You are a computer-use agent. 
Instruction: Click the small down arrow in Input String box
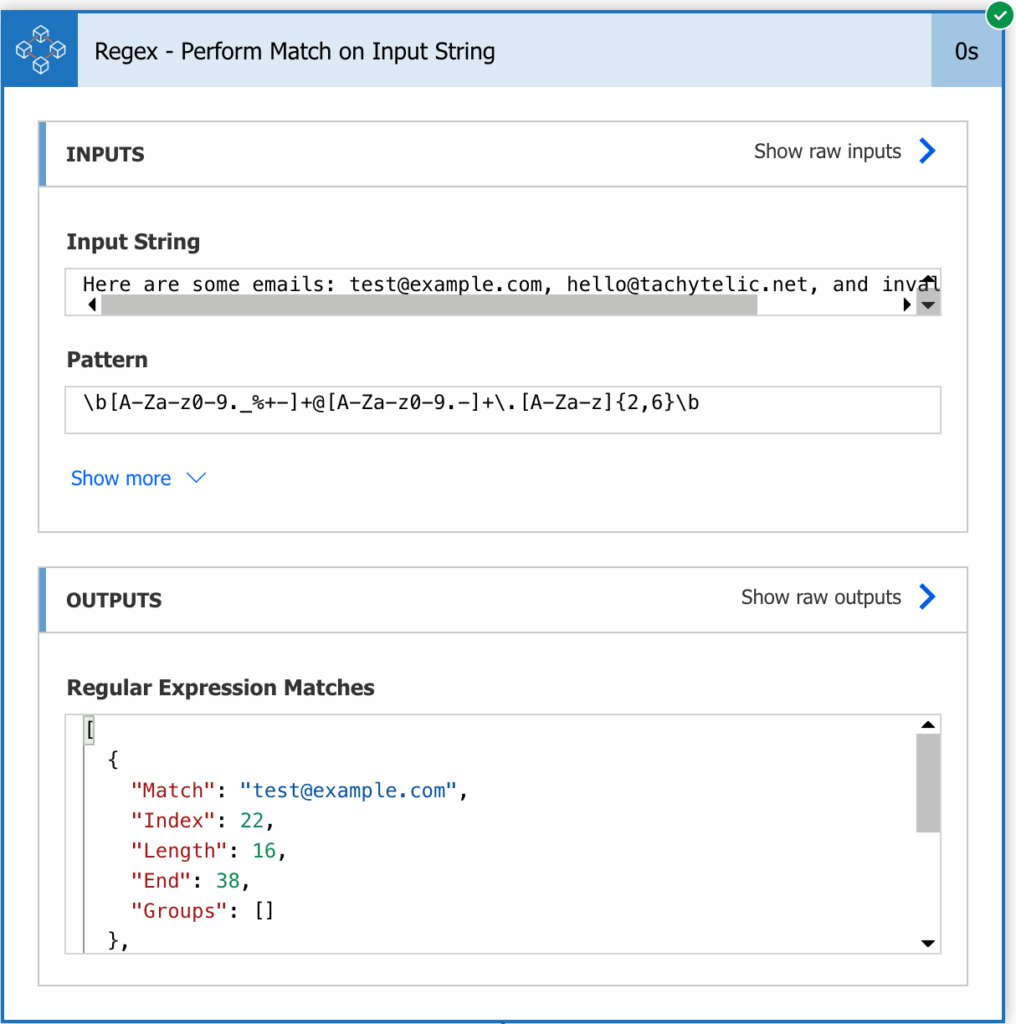click(x=929, y=305)
